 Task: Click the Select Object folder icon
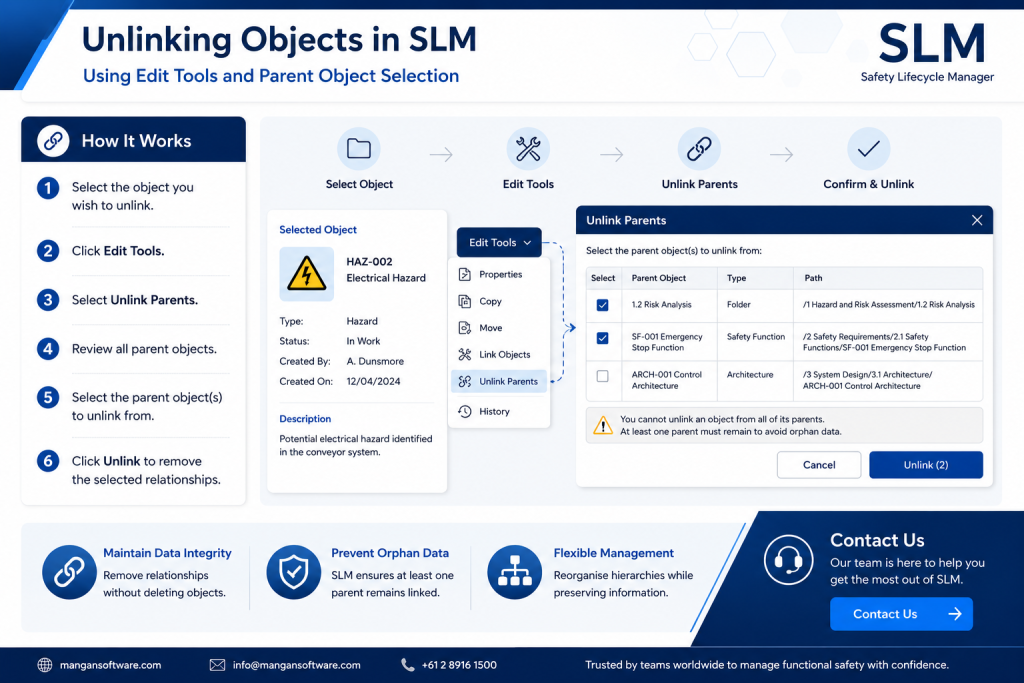click(x=359, y=149)
